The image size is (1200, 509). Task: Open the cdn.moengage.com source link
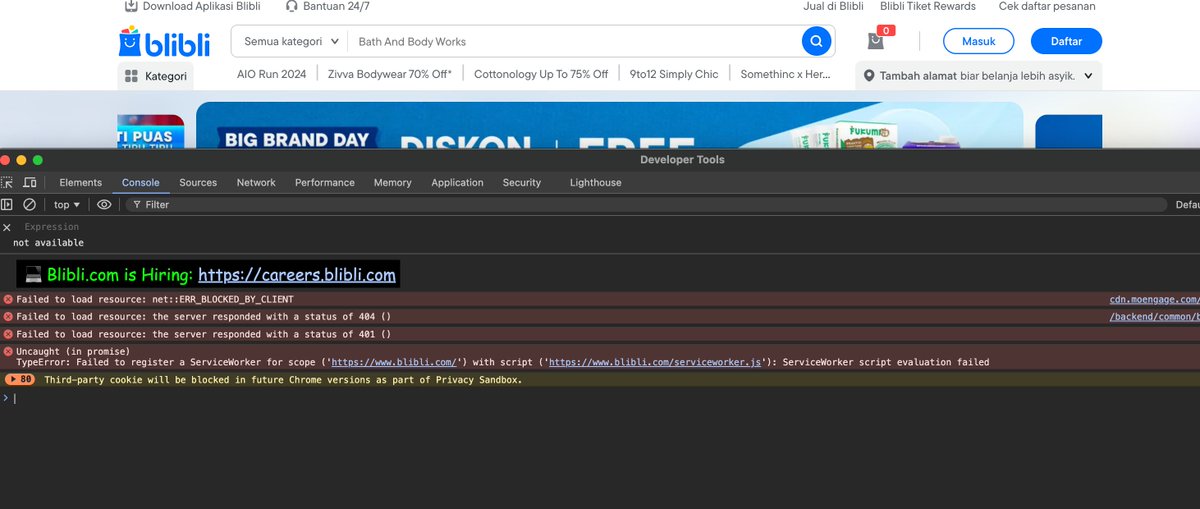pyautogui.click(x=1154, y=299)
